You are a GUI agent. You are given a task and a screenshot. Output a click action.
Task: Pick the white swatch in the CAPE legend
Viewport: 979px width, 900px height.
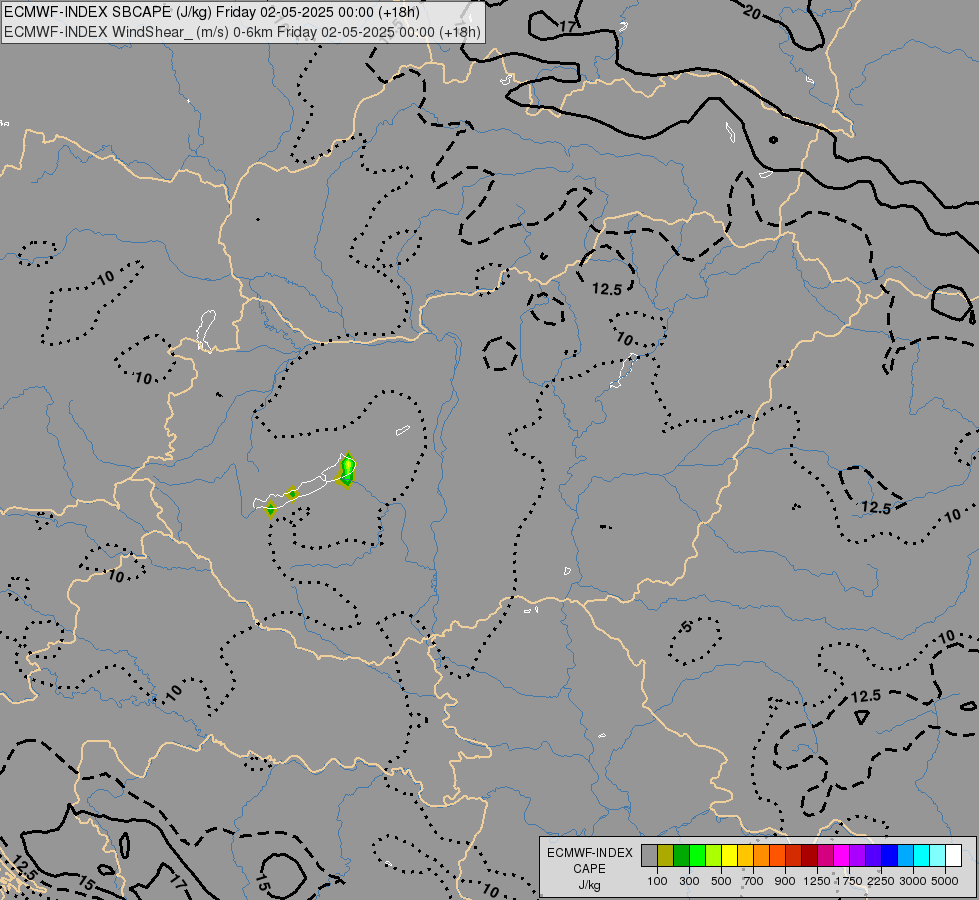pyautogui.click(x=953, y=855)
